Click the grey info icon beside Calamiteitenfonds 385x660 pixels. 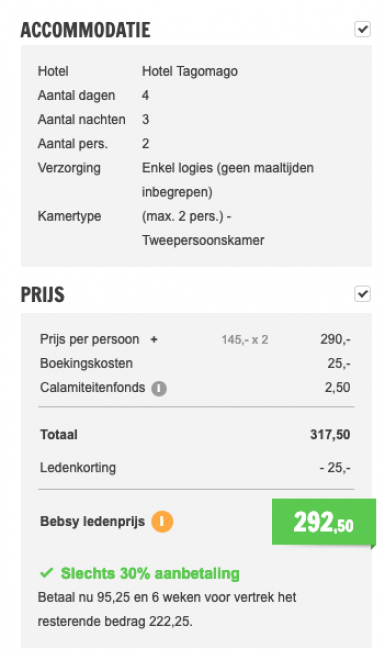pos(159,388)
